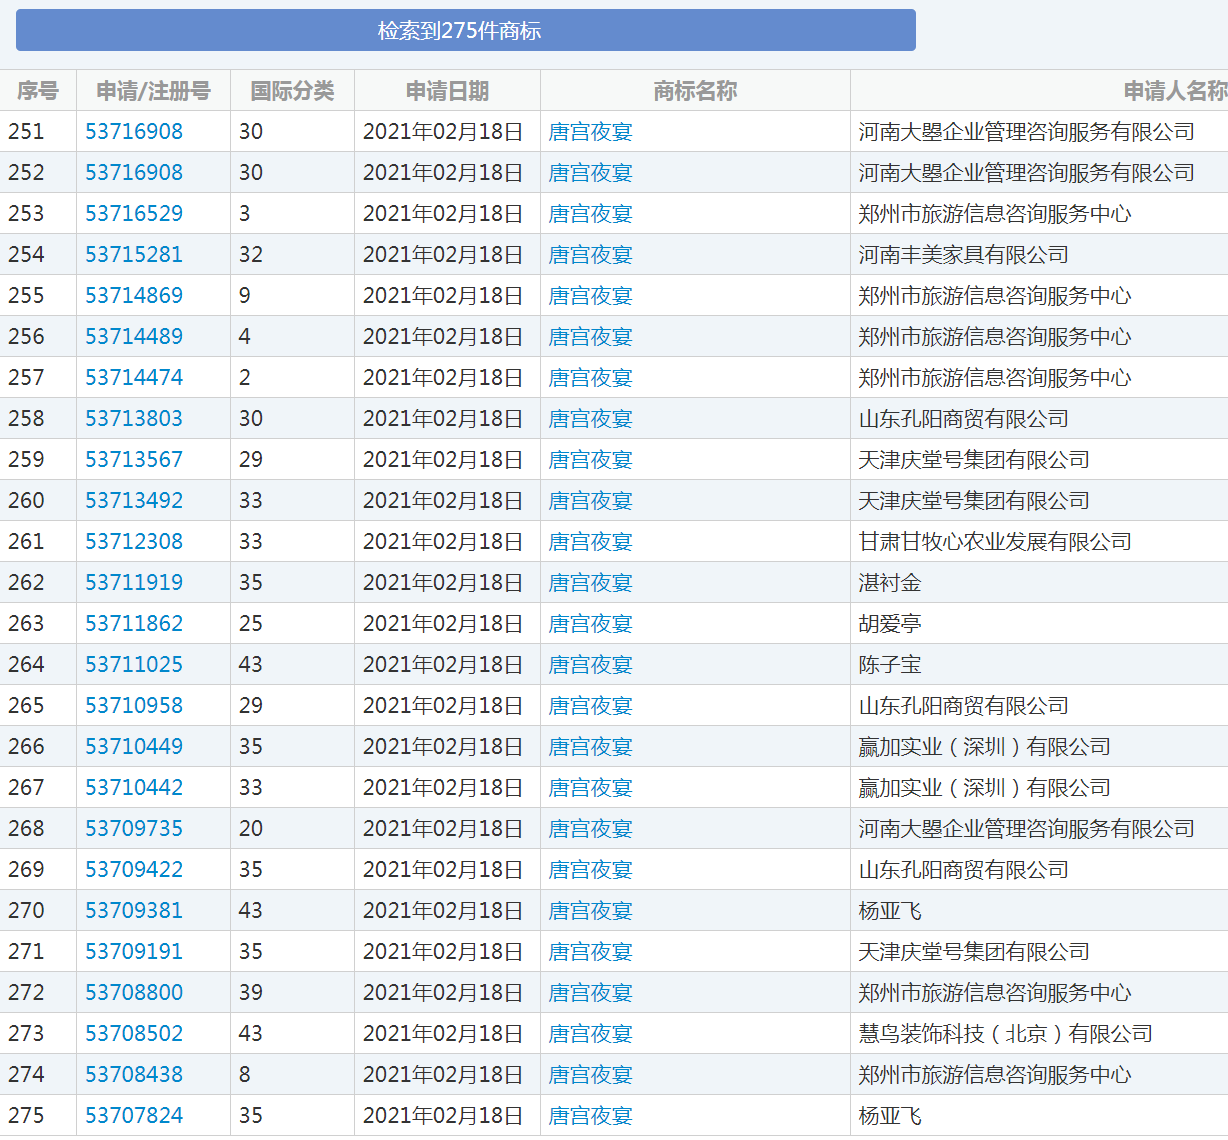Select applicant 河南丰美家具有限公司

pyautogui.click(x=964, y=254)
